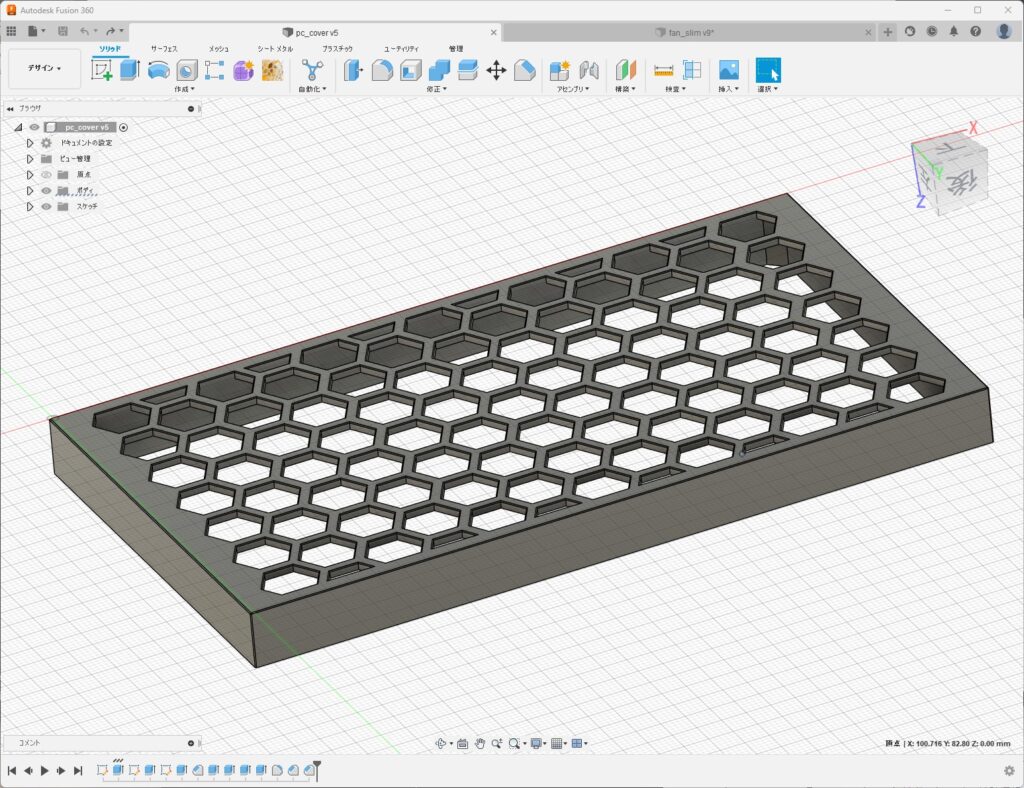Click the Save icon
This screenshot has width=1024, height=788.
click(x=63, y=31)
